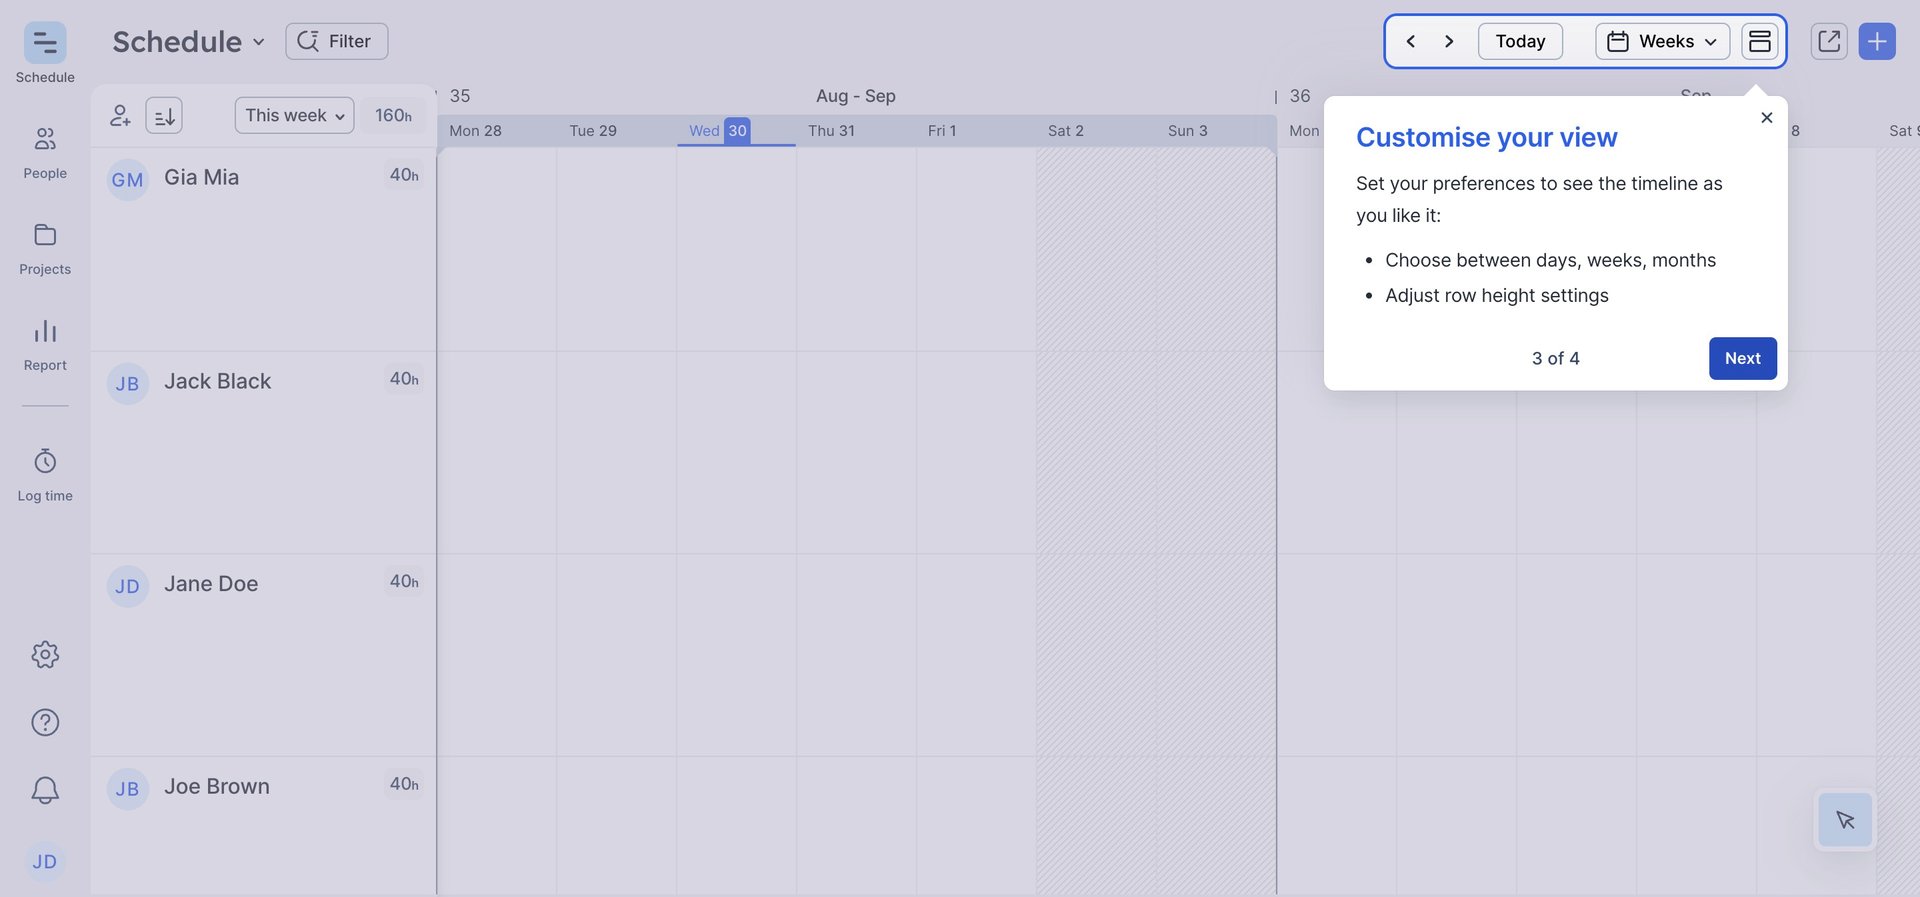Click the add person icon
The height and width of the screenshot is (897, 1920).
[x=120, y=116]
